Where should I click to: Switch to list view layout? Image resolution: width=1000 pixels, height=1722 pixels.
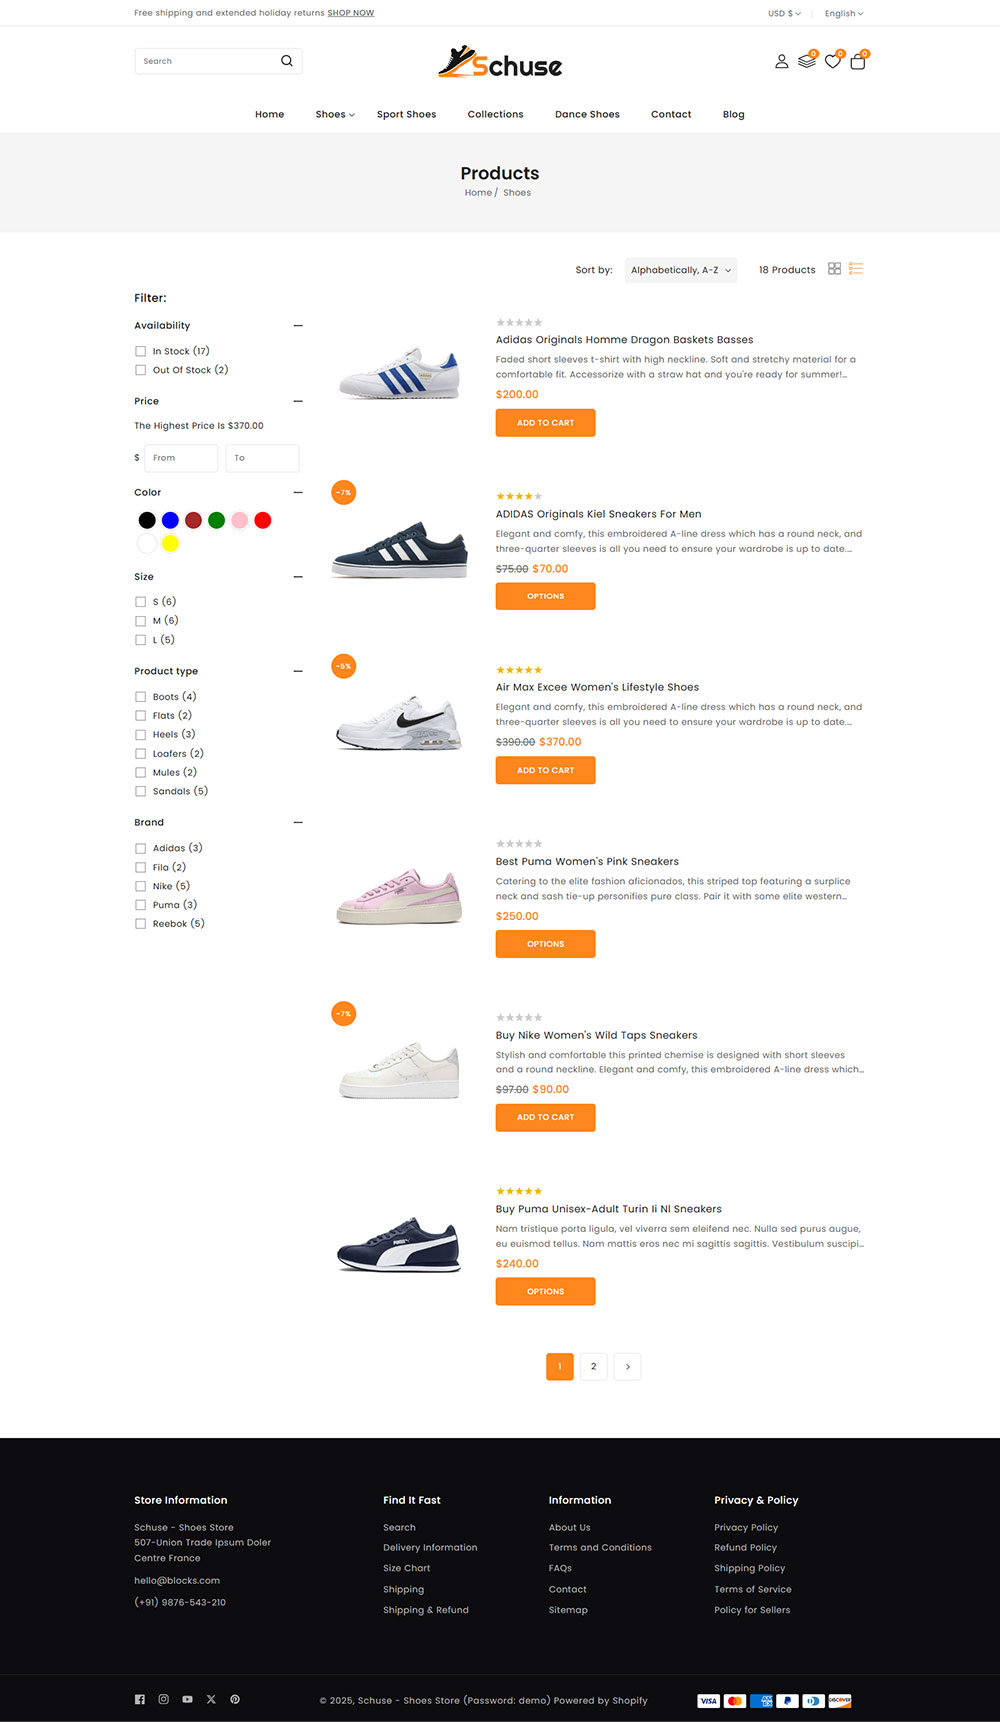(856, 269)
